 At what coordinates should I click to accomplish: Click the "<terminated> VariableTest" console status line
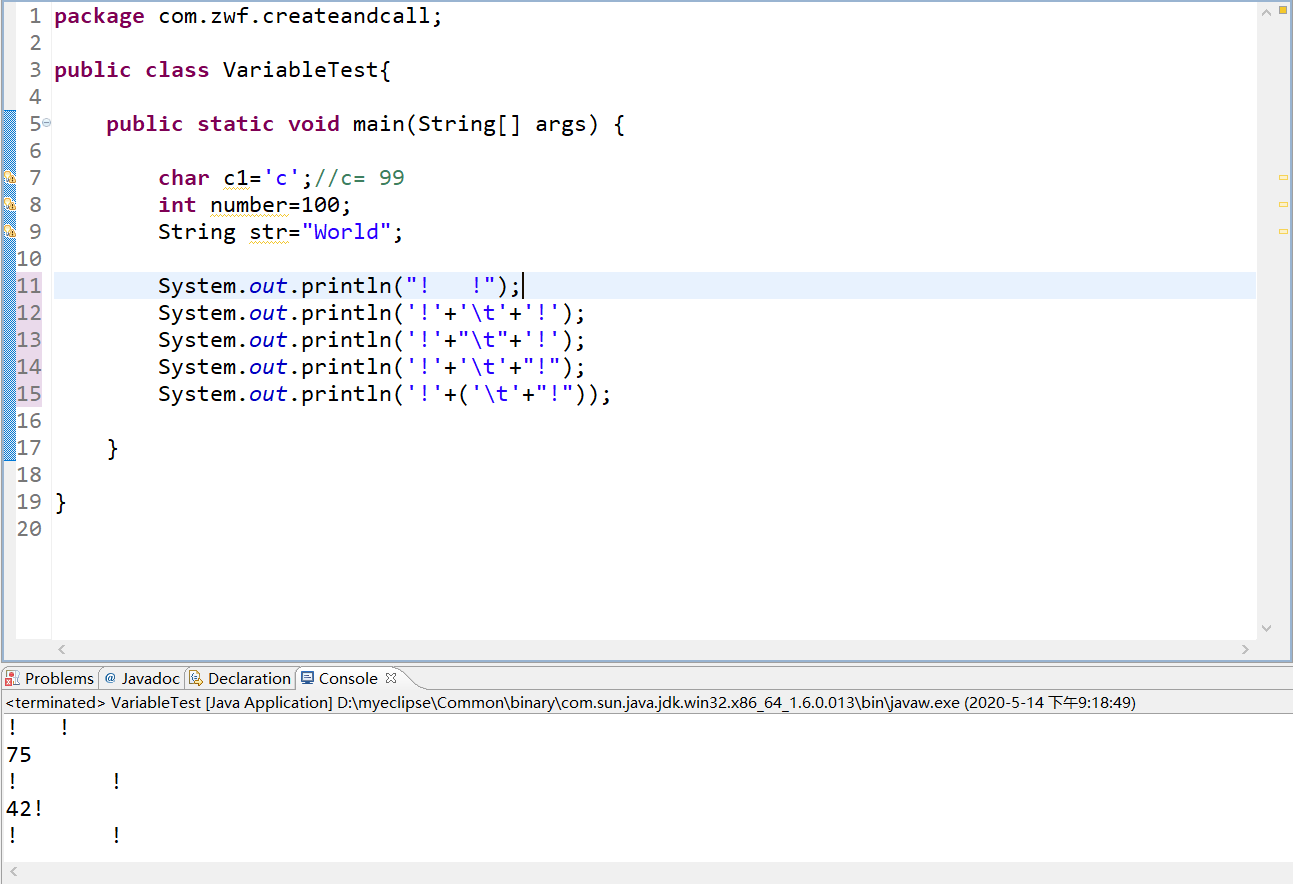(570, 703)
